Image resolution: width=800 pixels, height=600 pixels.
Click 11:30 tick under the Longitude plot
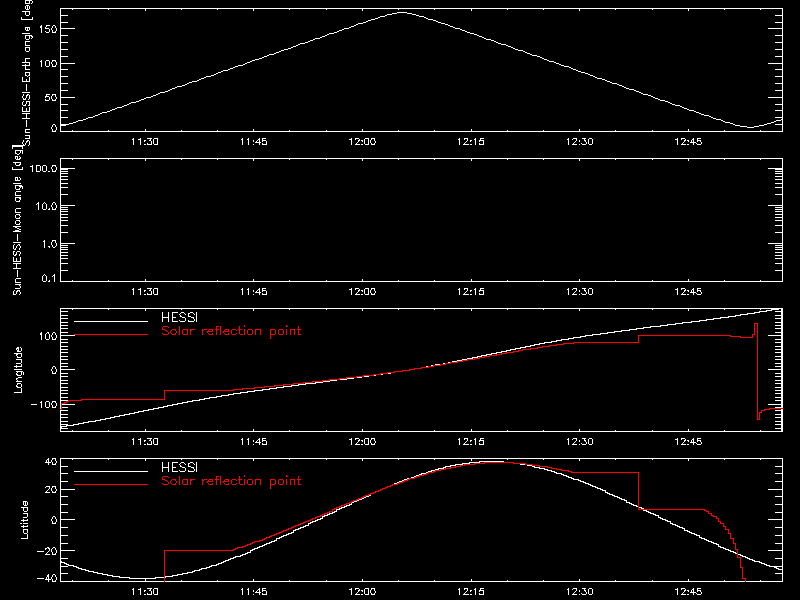tap(145, 442)
